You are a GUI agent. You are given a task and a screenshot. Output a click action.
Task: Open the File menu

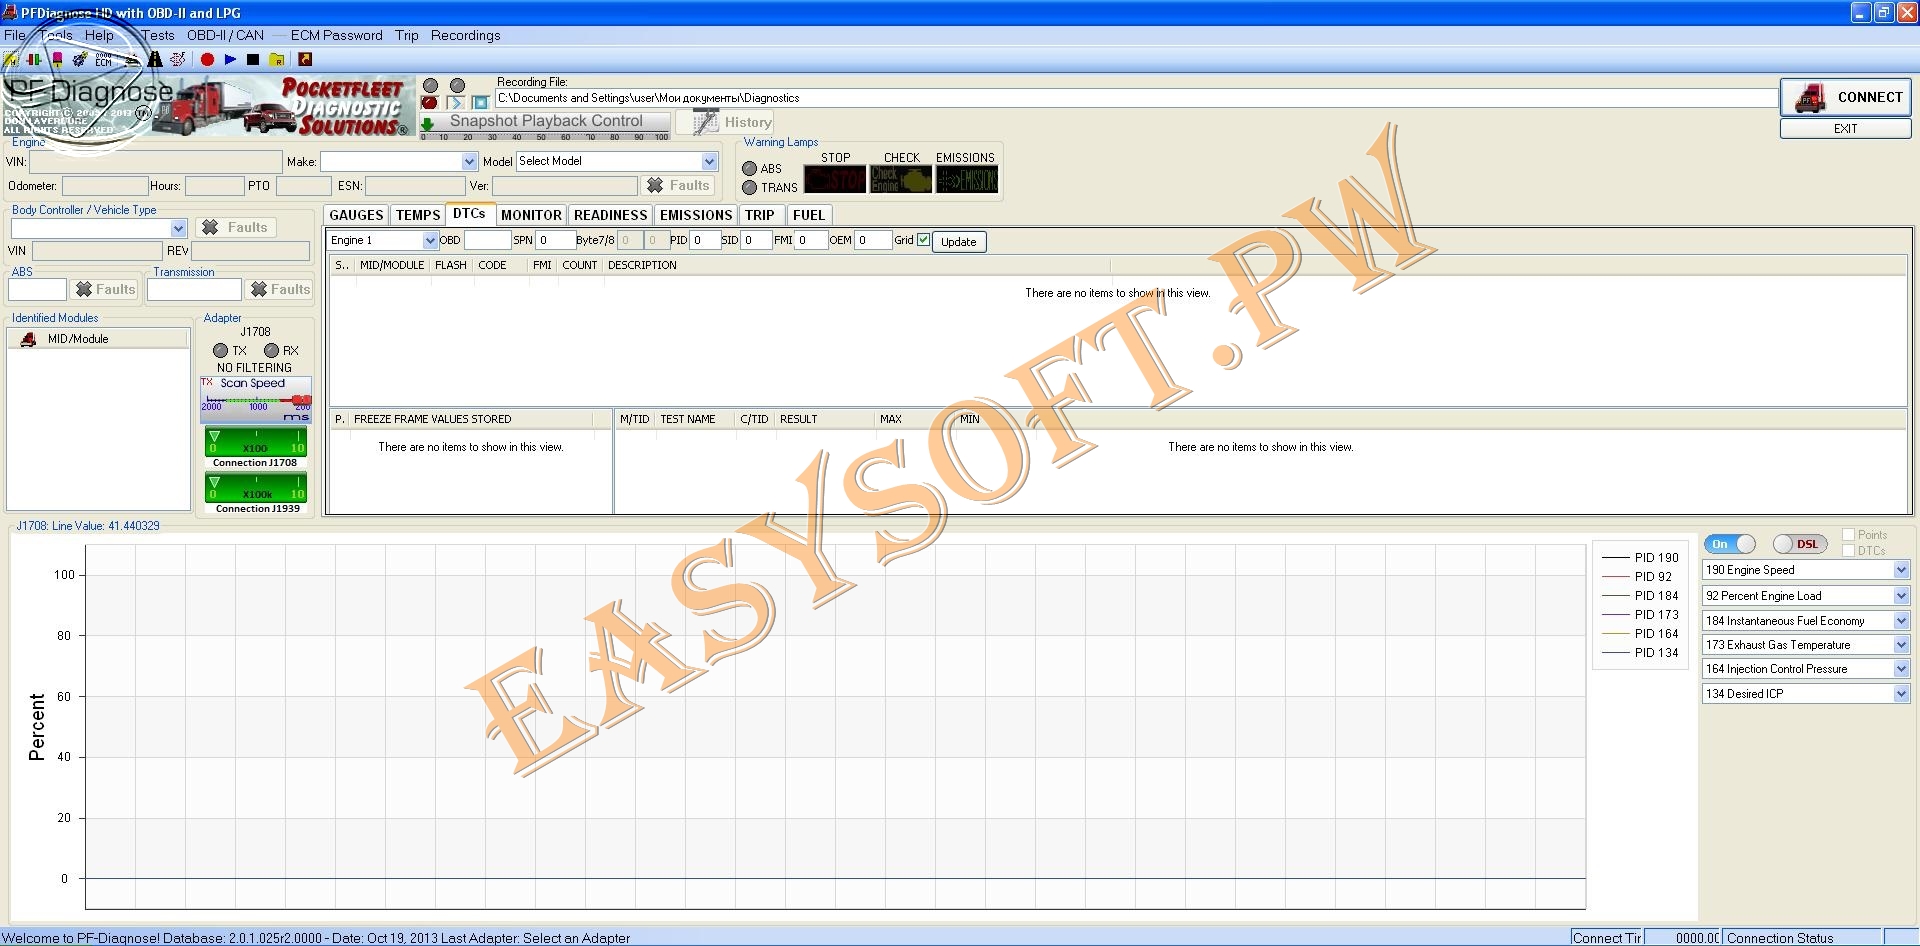pos(14,35)
